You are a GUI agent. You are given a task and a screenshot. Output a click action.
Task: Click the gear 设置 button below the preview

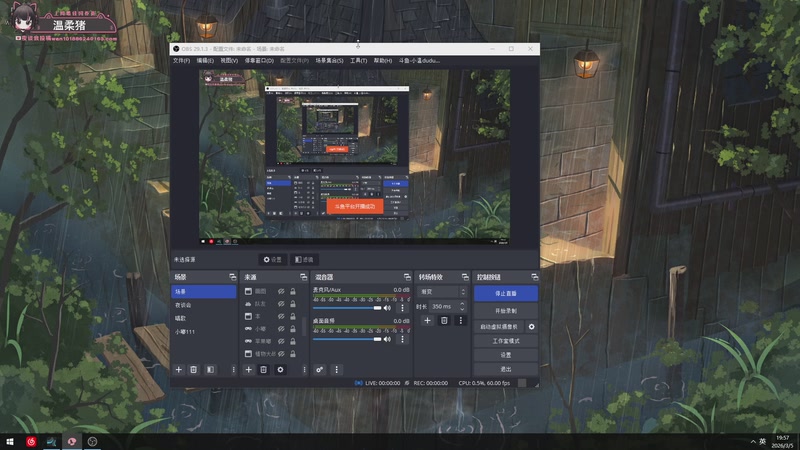272,260
